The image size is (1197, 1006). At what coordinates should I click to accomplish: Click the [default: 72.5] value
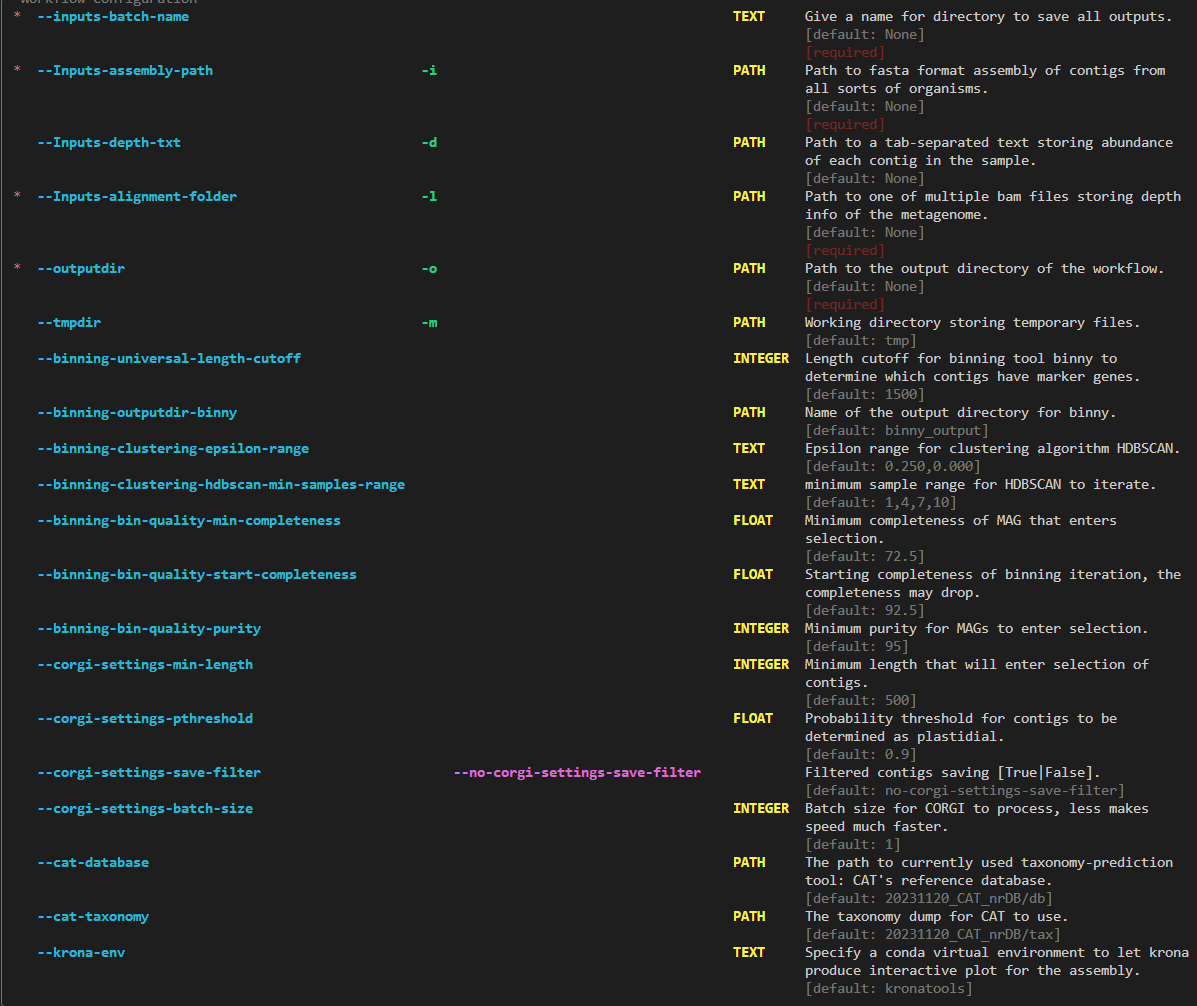[865, 556]
